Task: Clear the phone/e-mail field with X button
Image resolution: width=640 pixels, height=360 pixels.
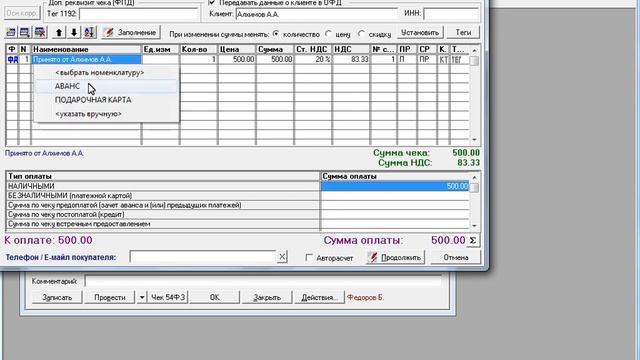Action: click(x=282, y=257)
